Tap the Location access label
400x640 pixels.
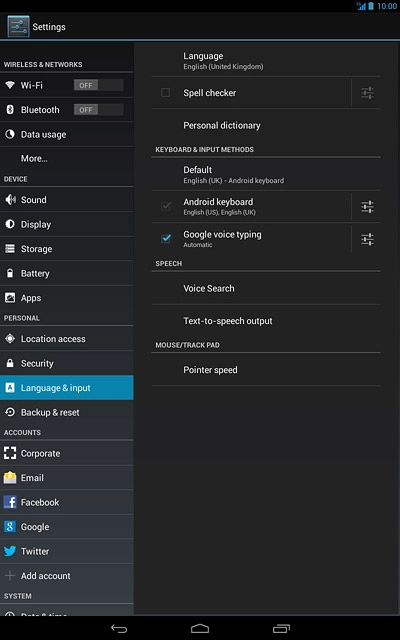pos(53,339)
